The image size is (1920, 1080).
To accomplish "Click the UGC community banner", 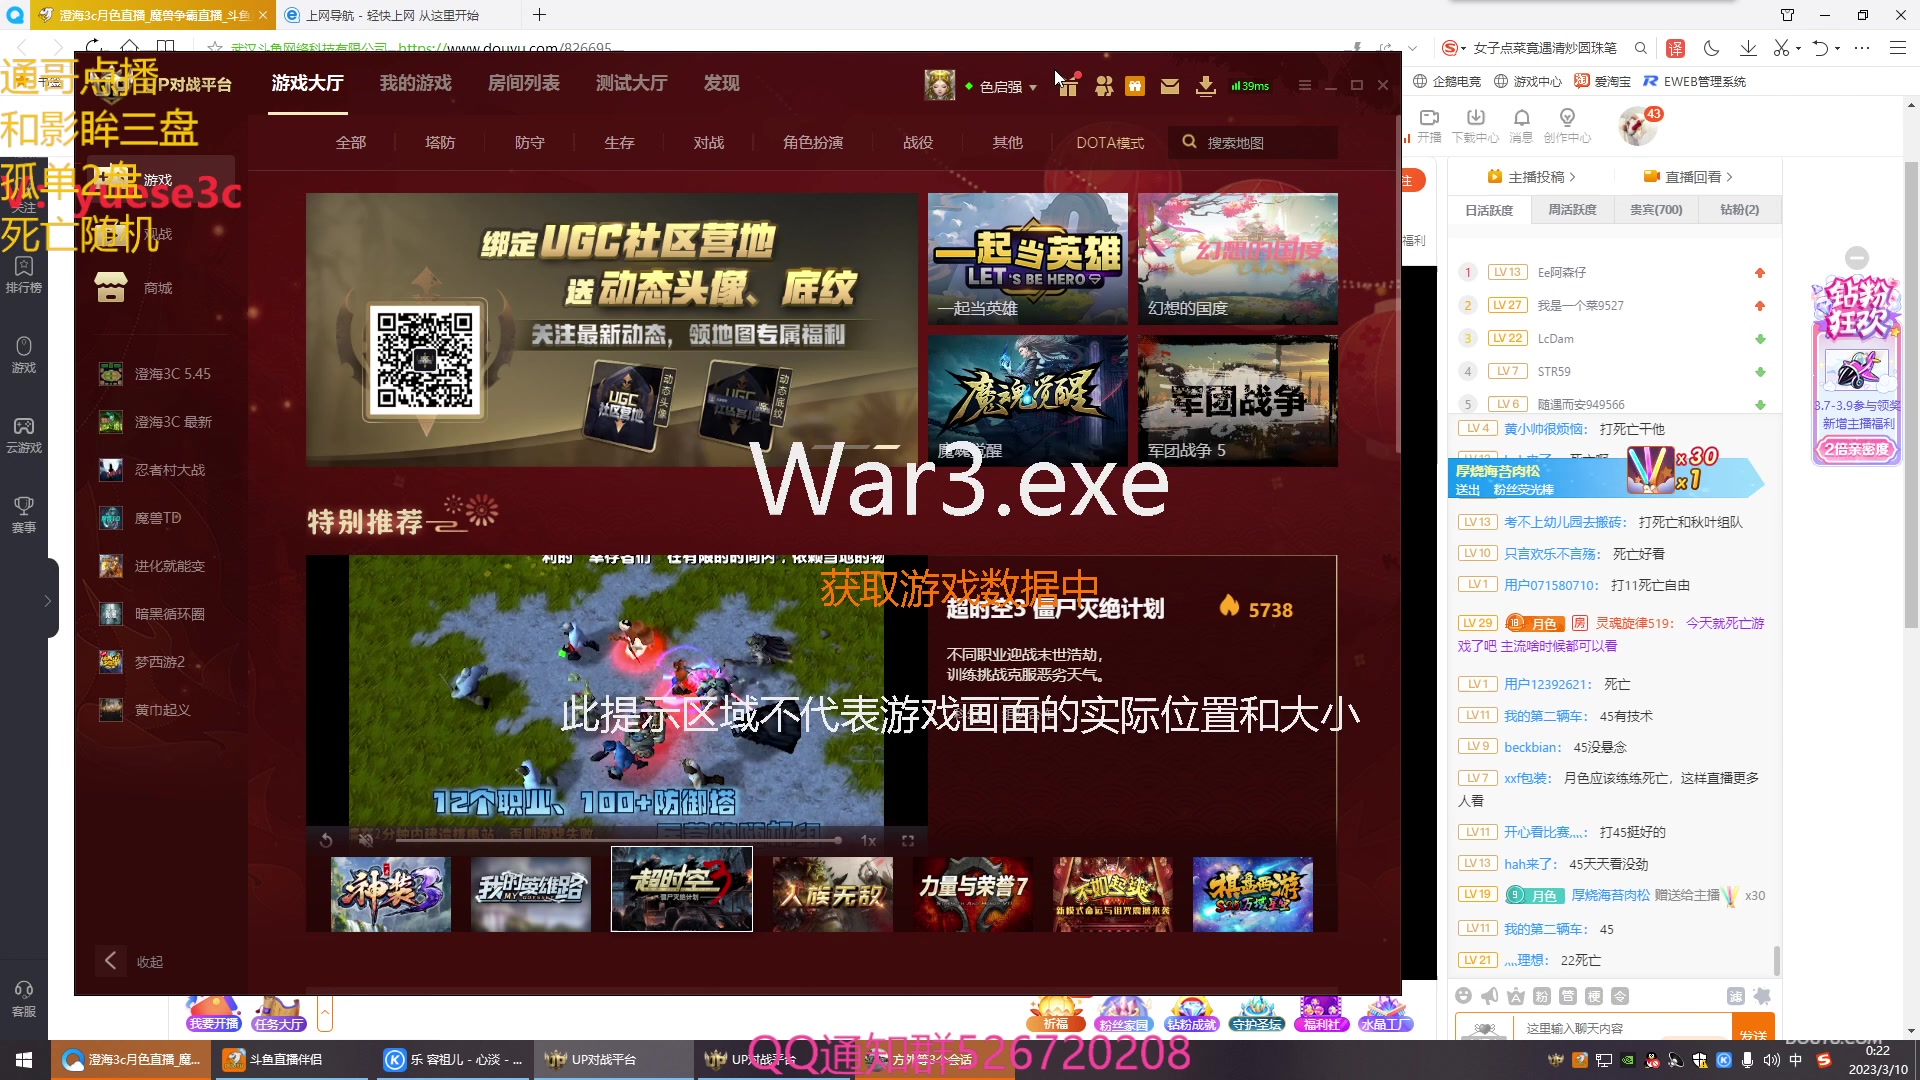I will tap(612, 329).
